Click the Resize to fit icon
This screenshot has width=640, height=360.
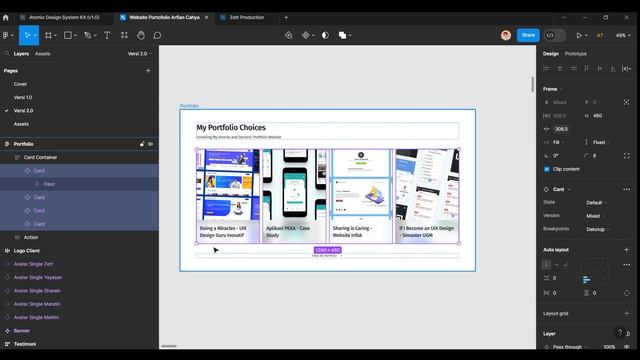coord(627,102)
